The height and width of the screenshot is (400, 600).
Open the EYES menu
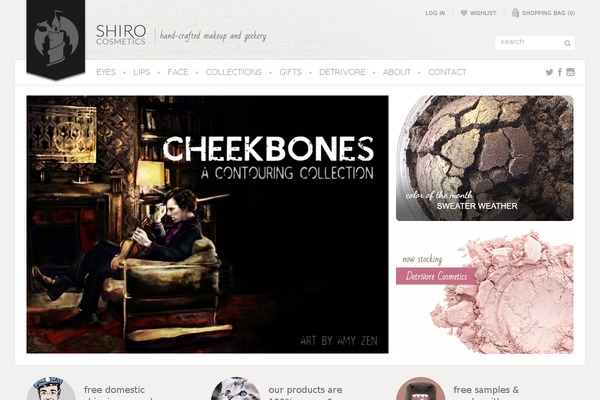(106, 72)
